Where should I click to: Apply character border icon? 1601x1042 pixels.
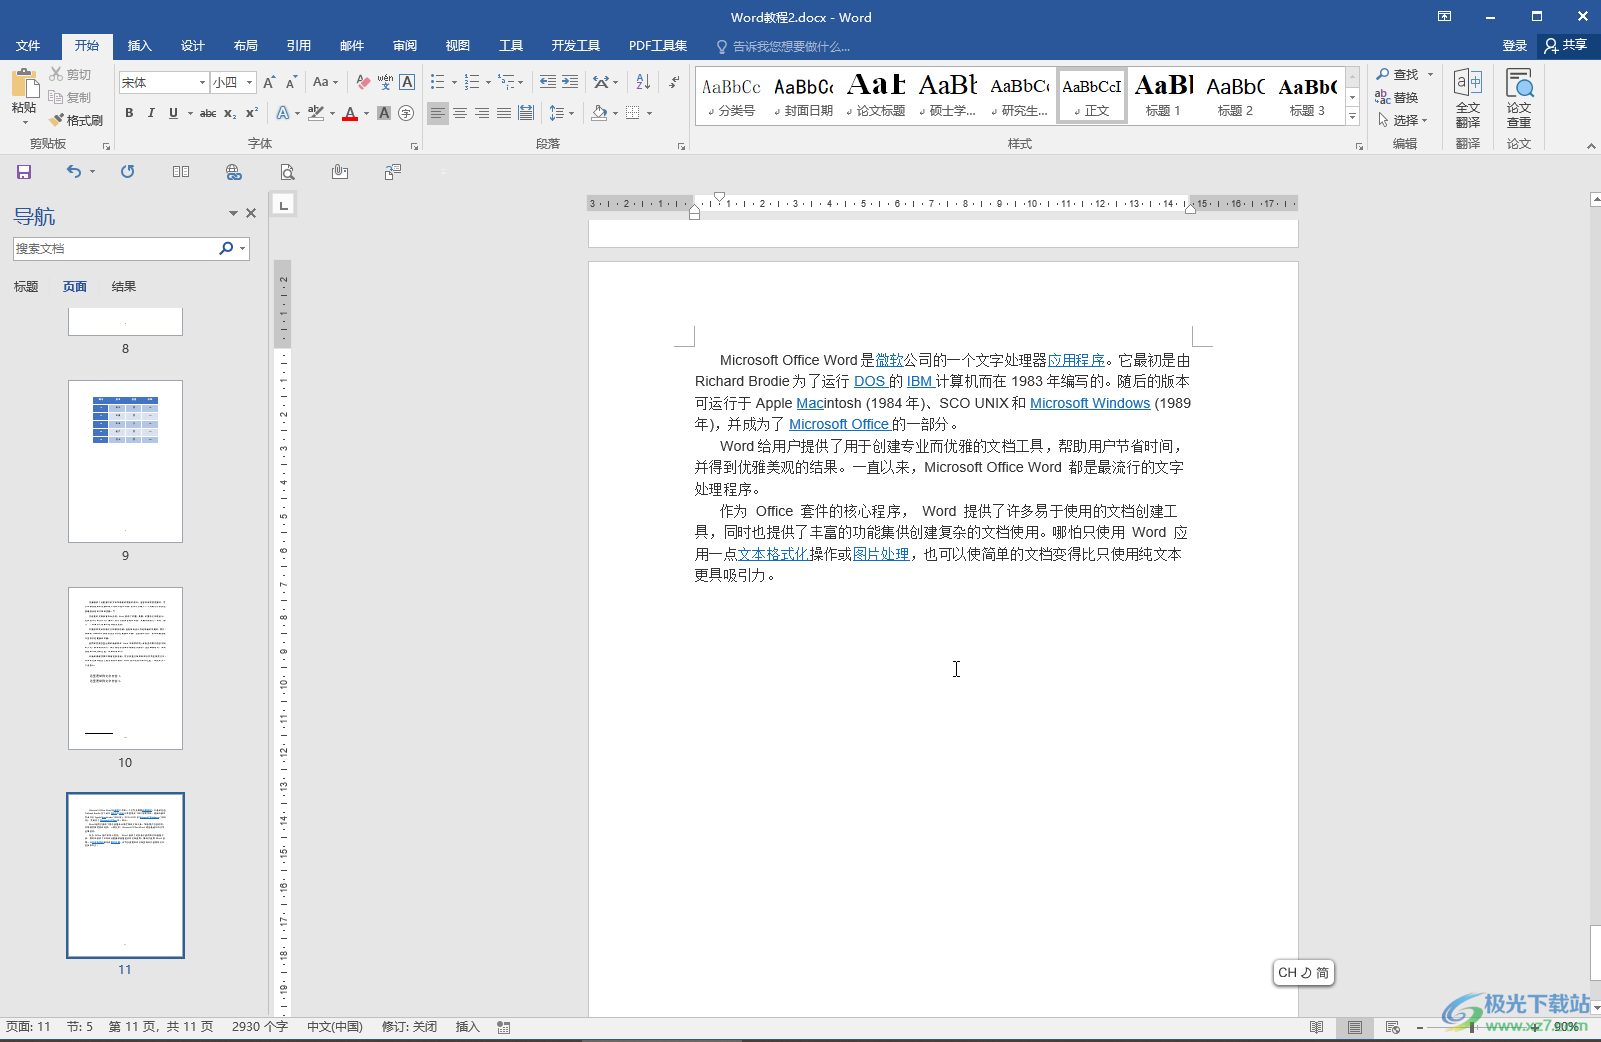[407, 82]
